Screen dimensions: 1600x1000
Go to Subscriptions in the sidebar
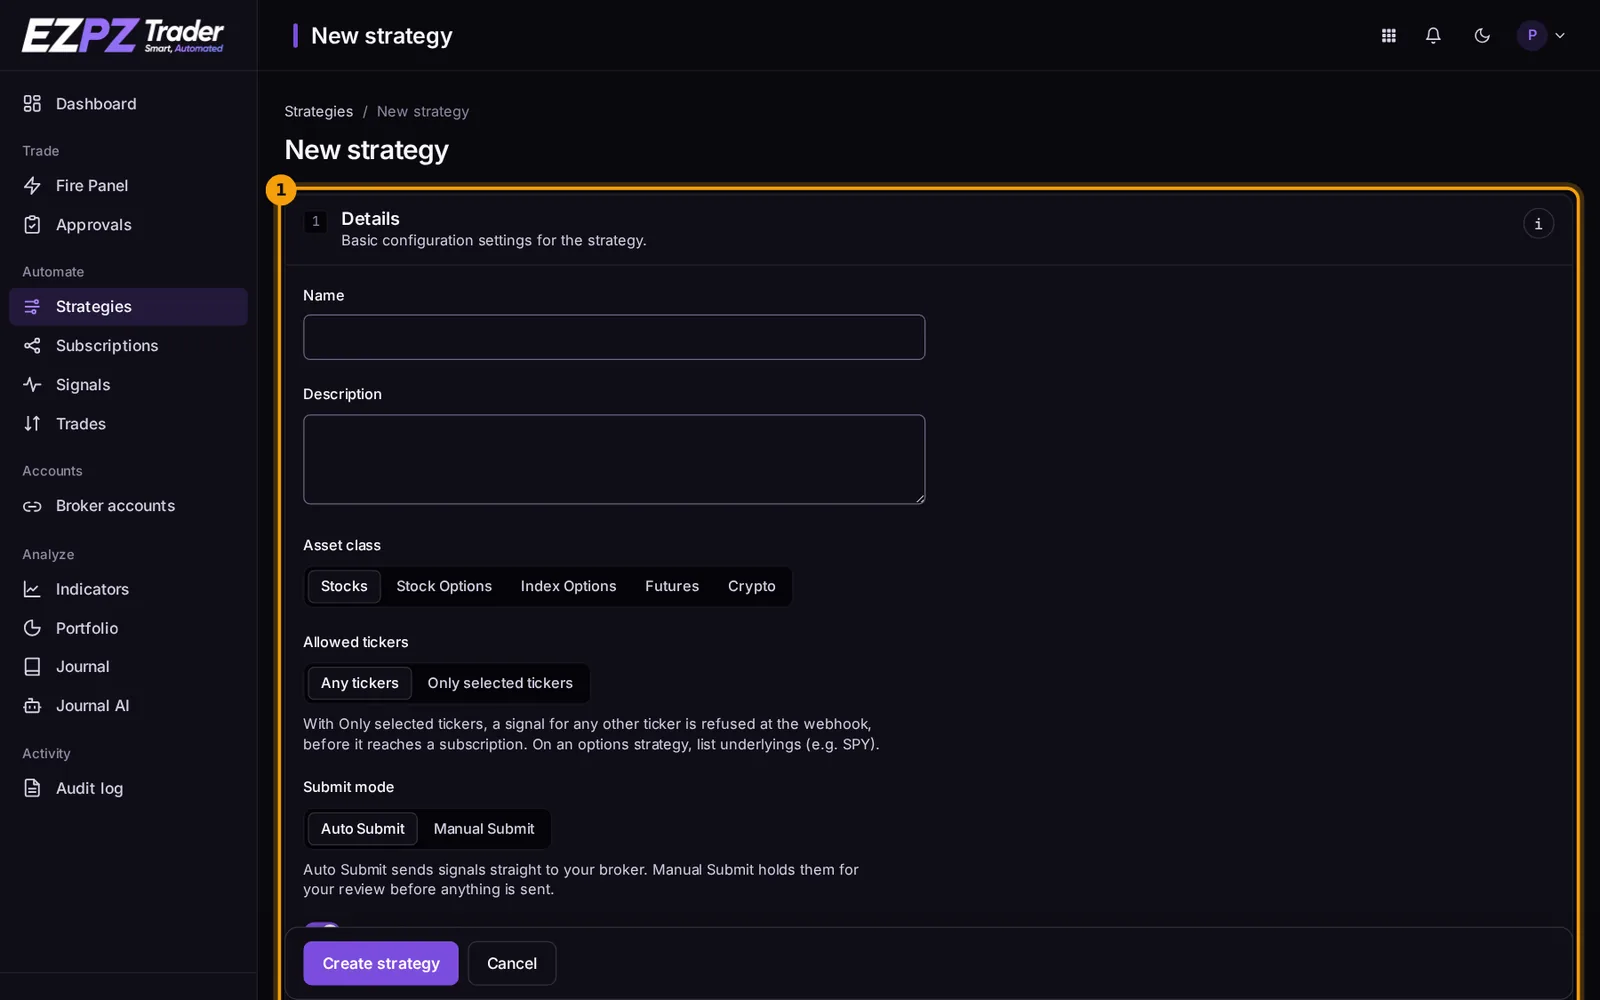[x=128, y=346]
